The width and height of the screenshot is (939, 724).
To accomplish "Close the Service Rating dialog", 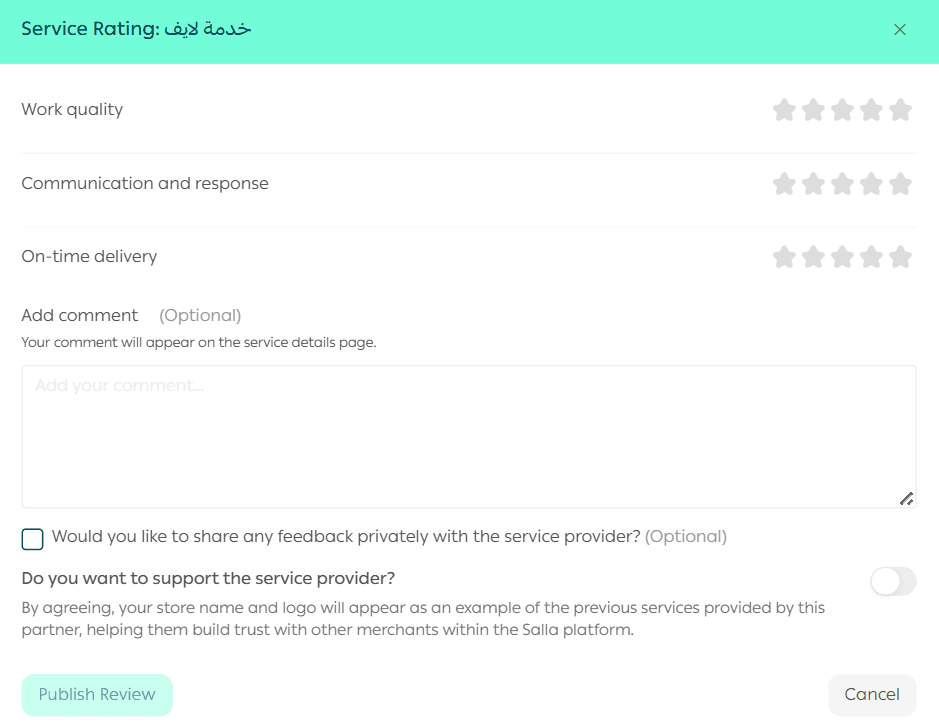I will (x=900, y=30).
